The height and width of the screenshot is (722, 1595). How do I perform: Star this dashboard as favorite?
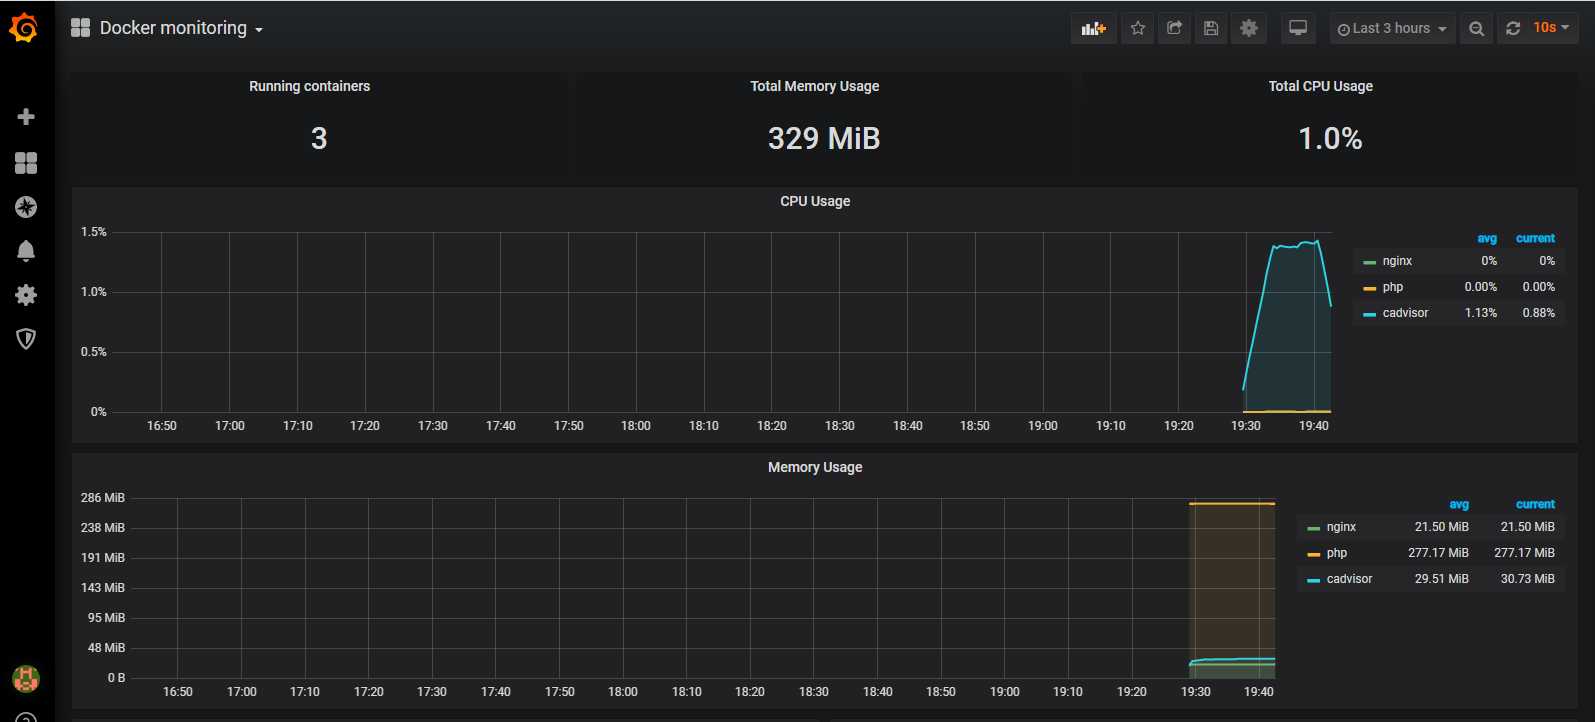pos(1138,28)
